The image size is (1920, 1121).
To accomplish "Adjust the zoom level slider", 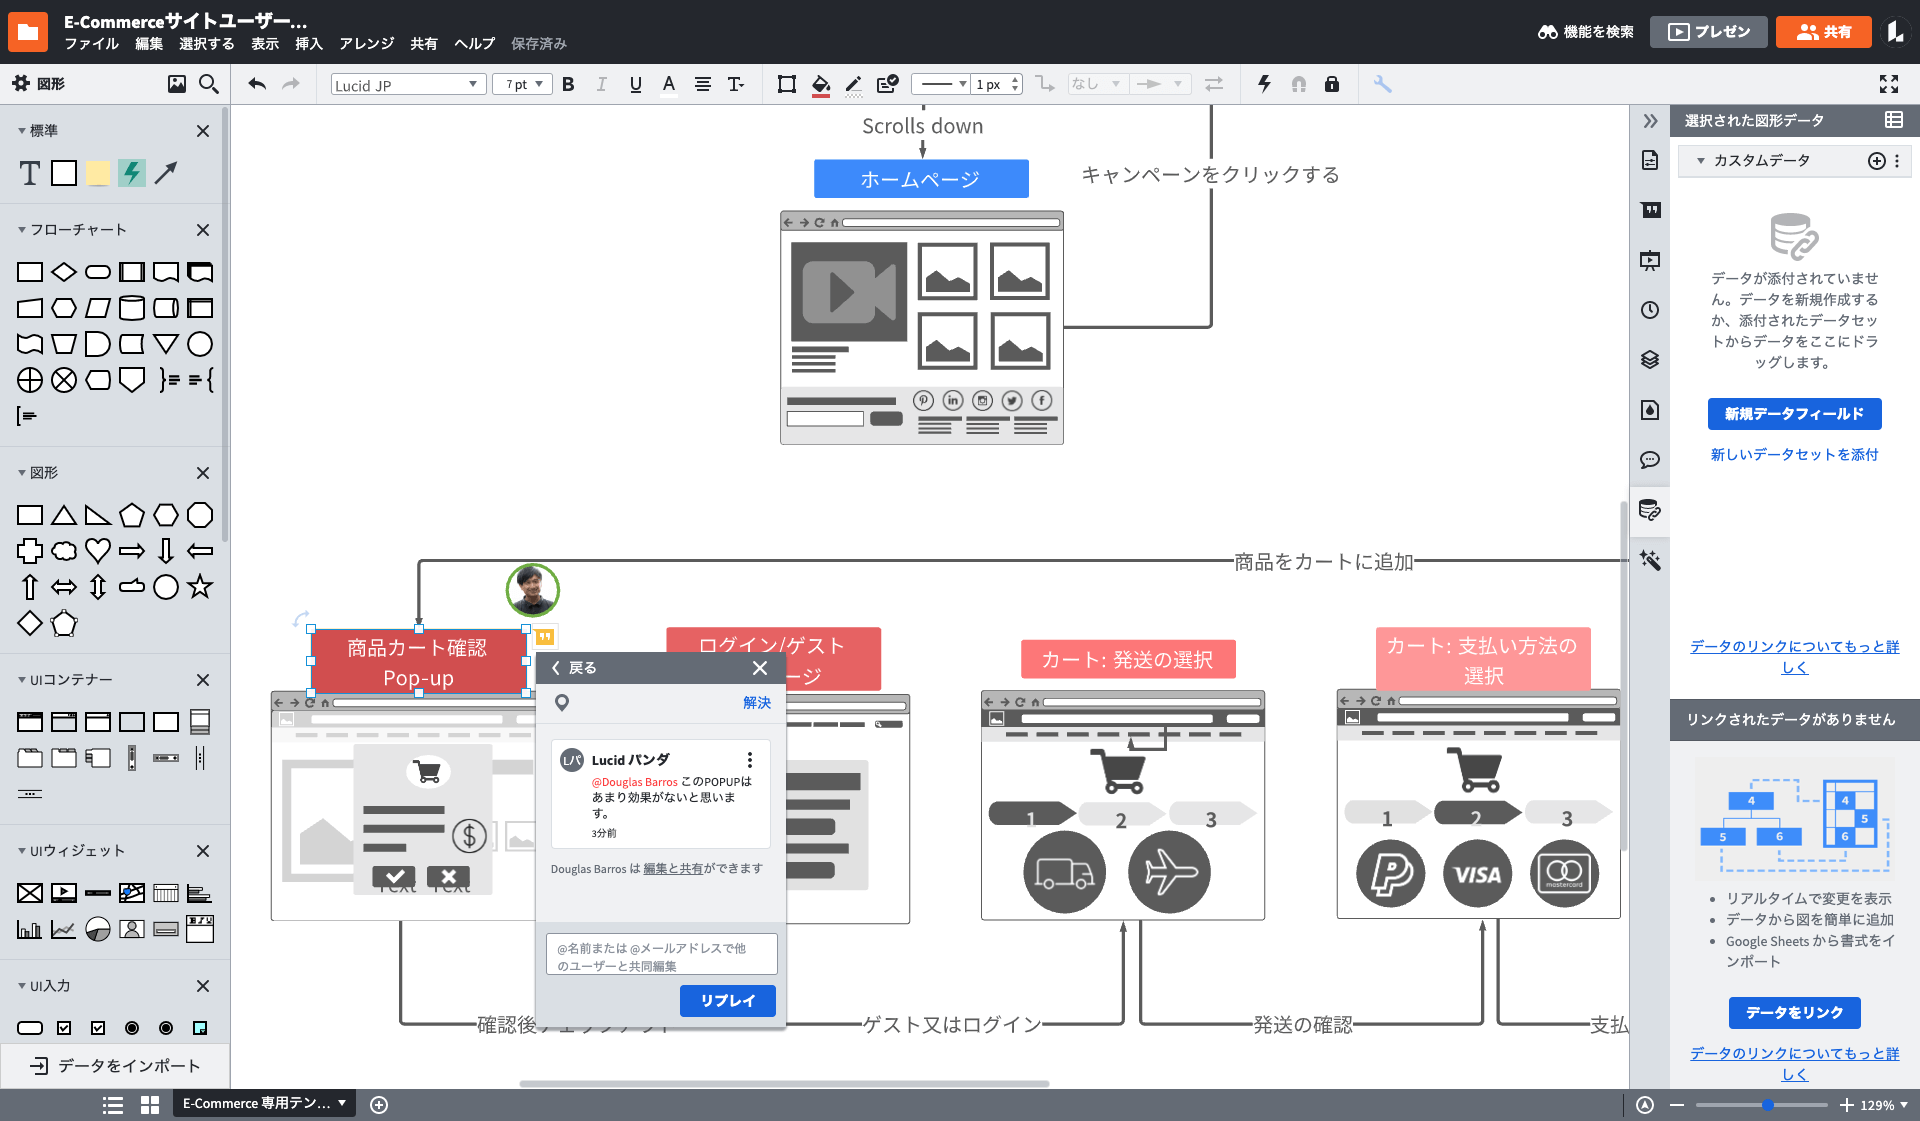I will tap(1767, 1105).
